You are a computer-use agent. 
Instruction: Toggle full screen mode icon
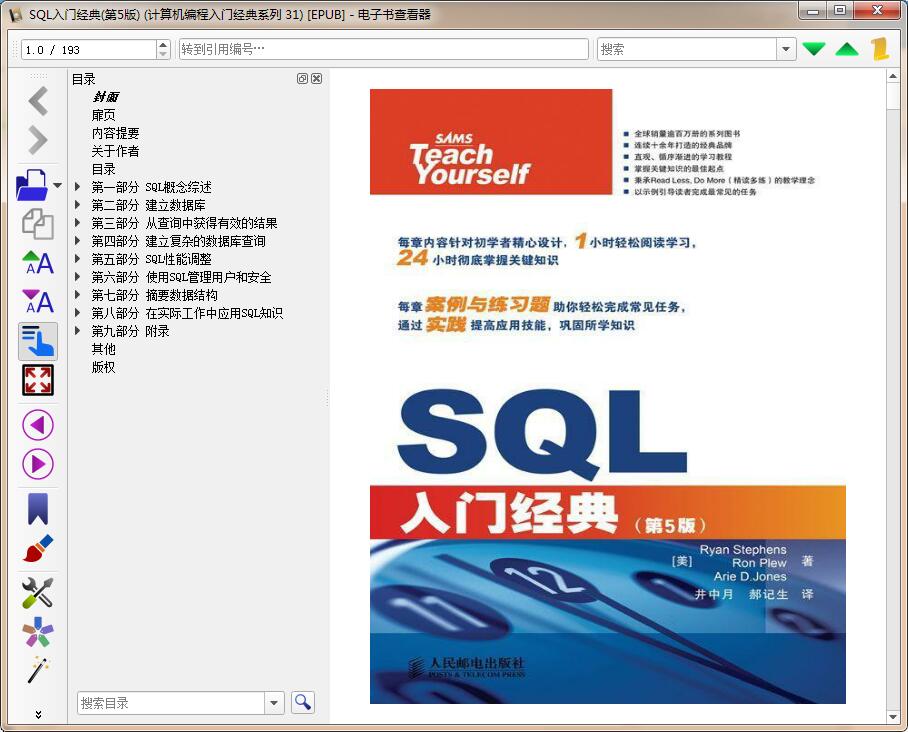(38, 380)
